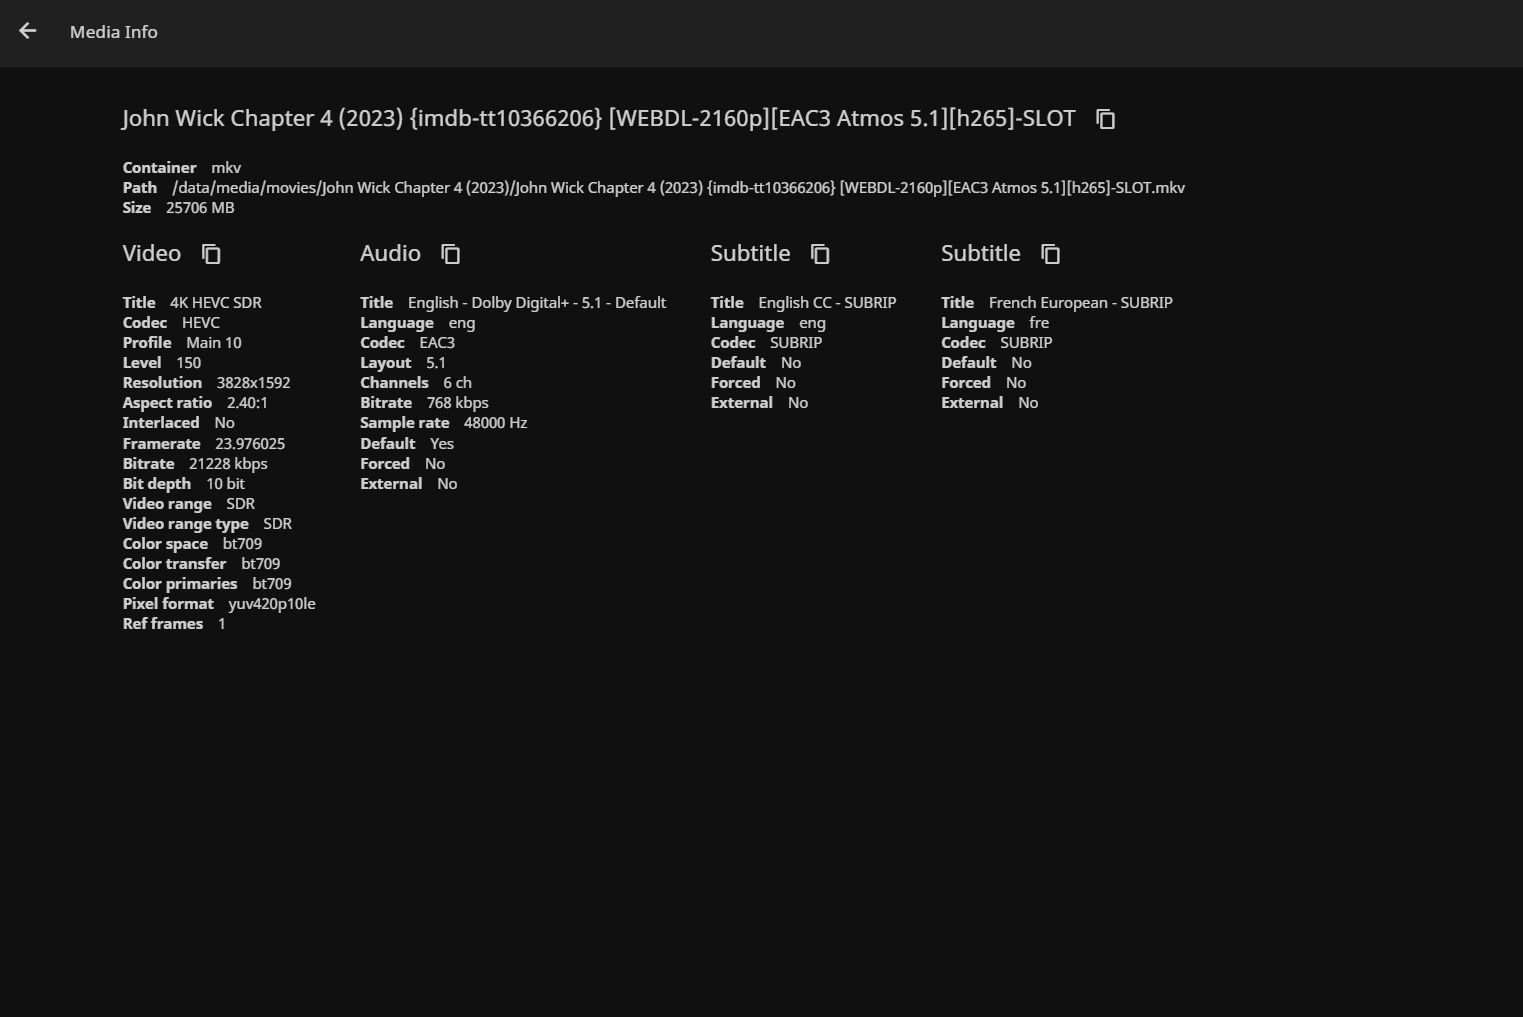
Task: Click the Audio section heading
Action: (x=390, y=253)
